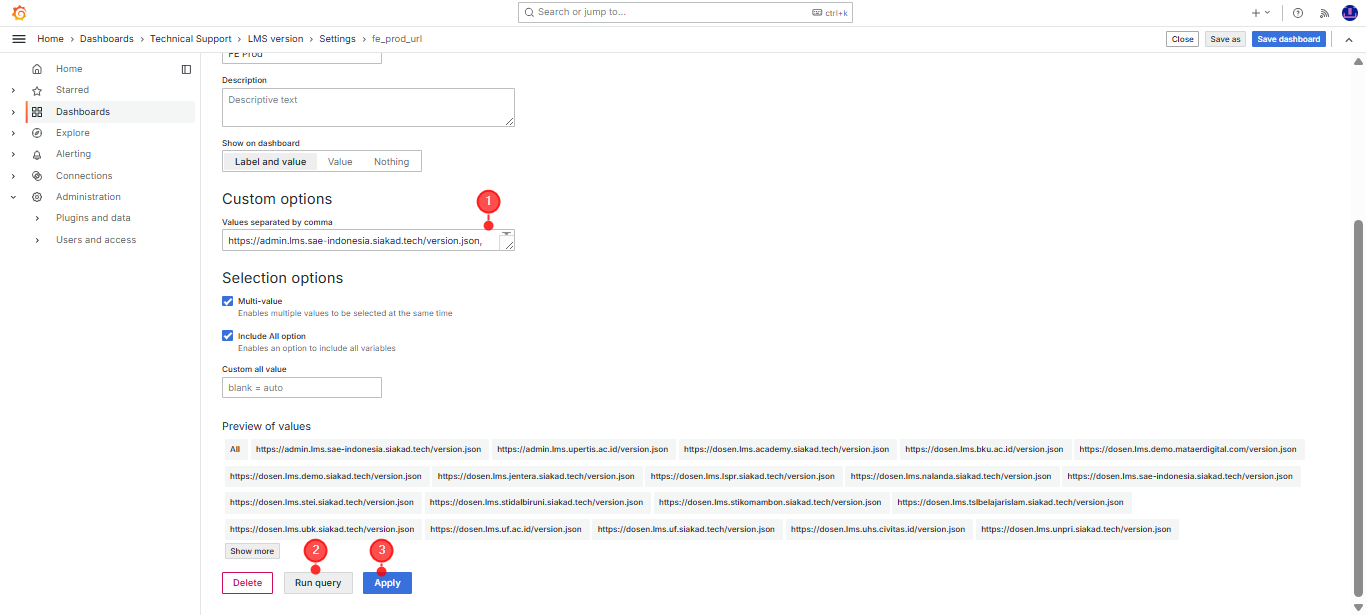Screen dimensions: 1366x615
Task: Click the page's vertical scrollbar
Action: 1358,400
